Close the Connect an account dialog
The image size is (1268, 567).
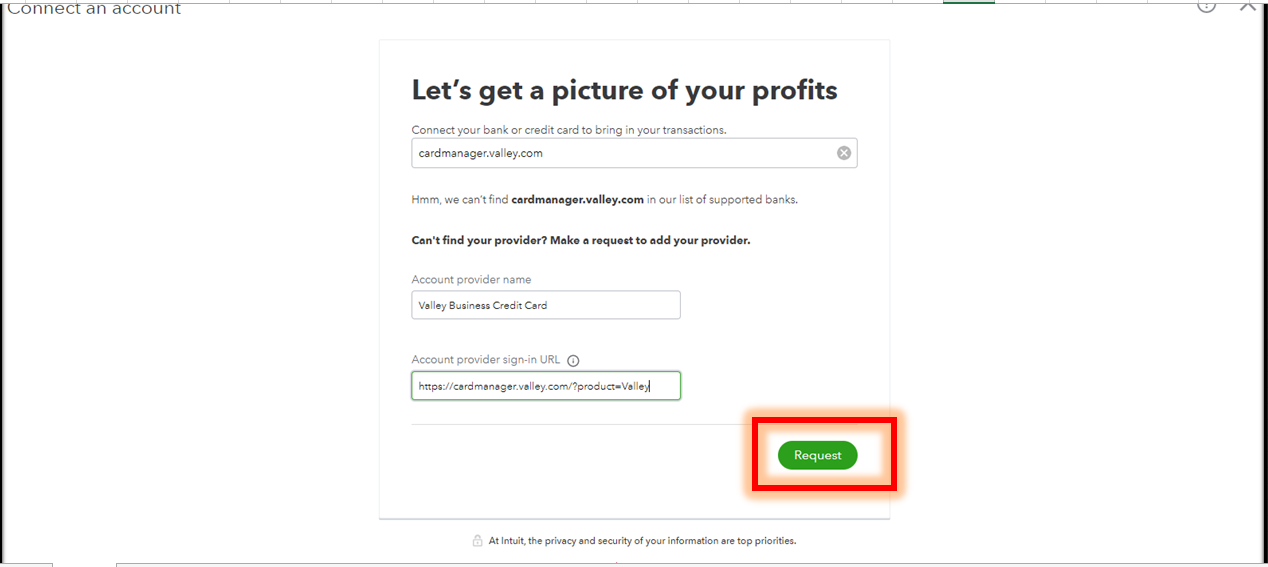[x=1247, y=6]
